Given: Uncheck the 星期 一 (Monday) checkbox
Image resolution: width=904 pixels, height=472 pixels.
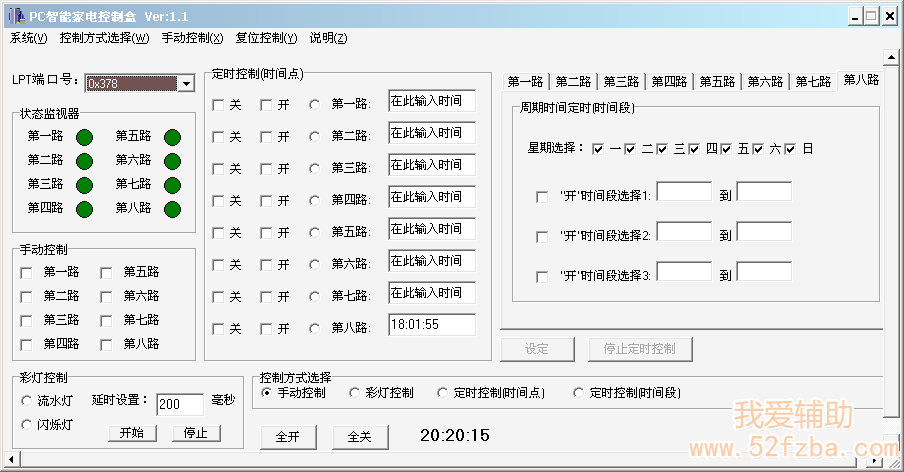Looking at the screenshot, I should tap(598, 149).
